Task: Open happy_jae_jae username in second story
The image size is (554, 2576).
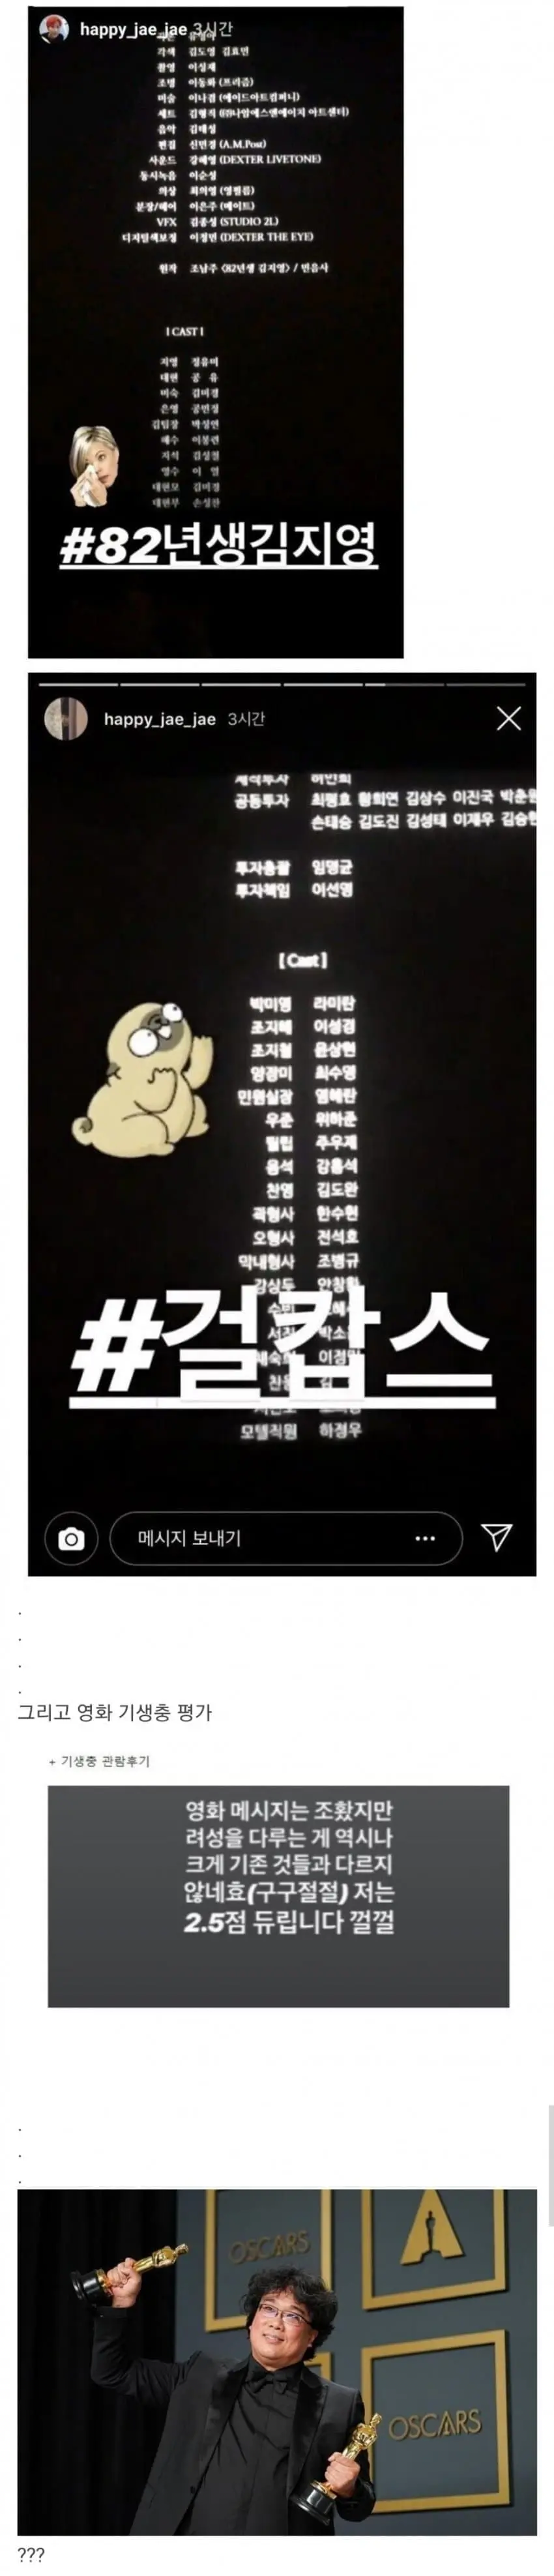Action: click(x=160, y=719)
